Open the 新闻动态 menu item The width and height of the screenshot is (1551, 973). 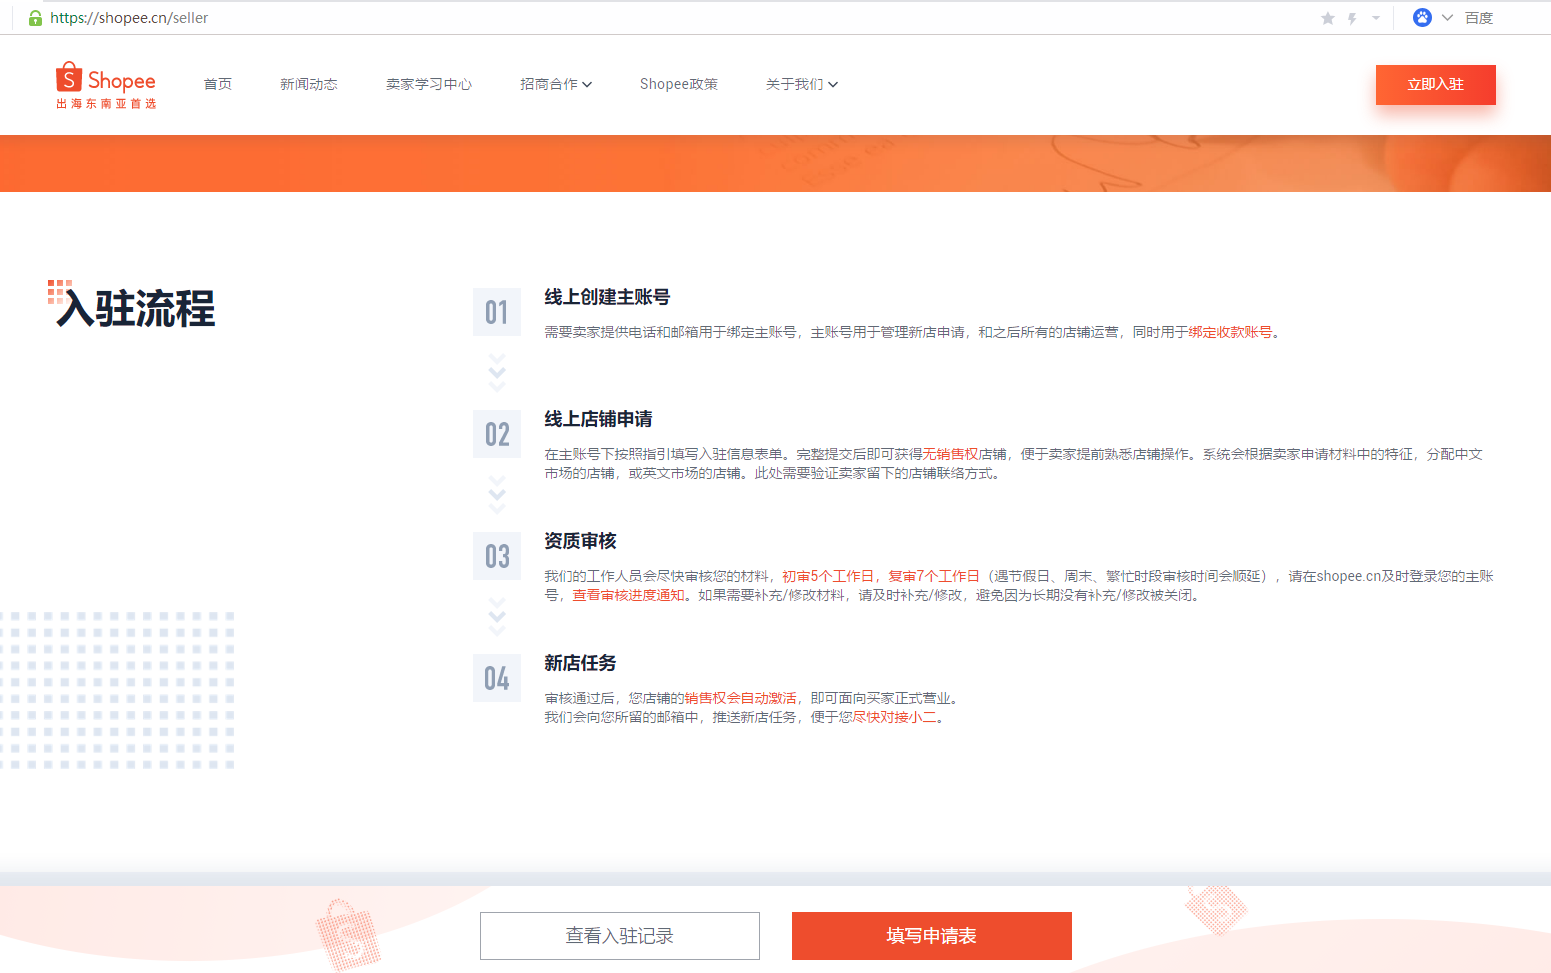pos(309,84)
